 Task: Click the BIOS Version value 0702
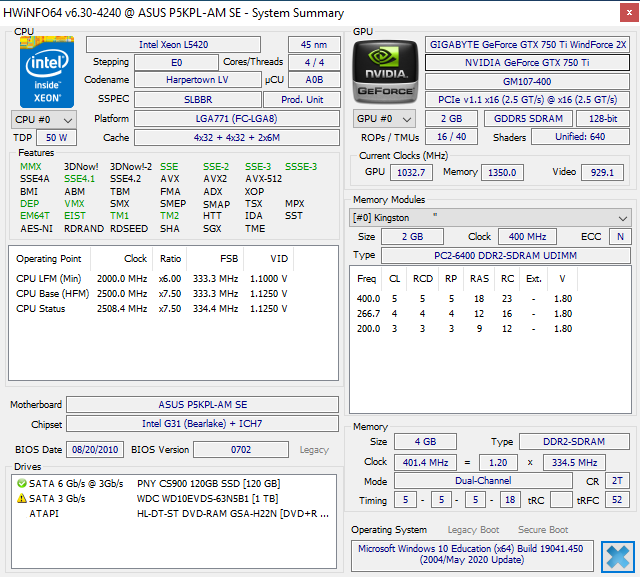(241, 450)
